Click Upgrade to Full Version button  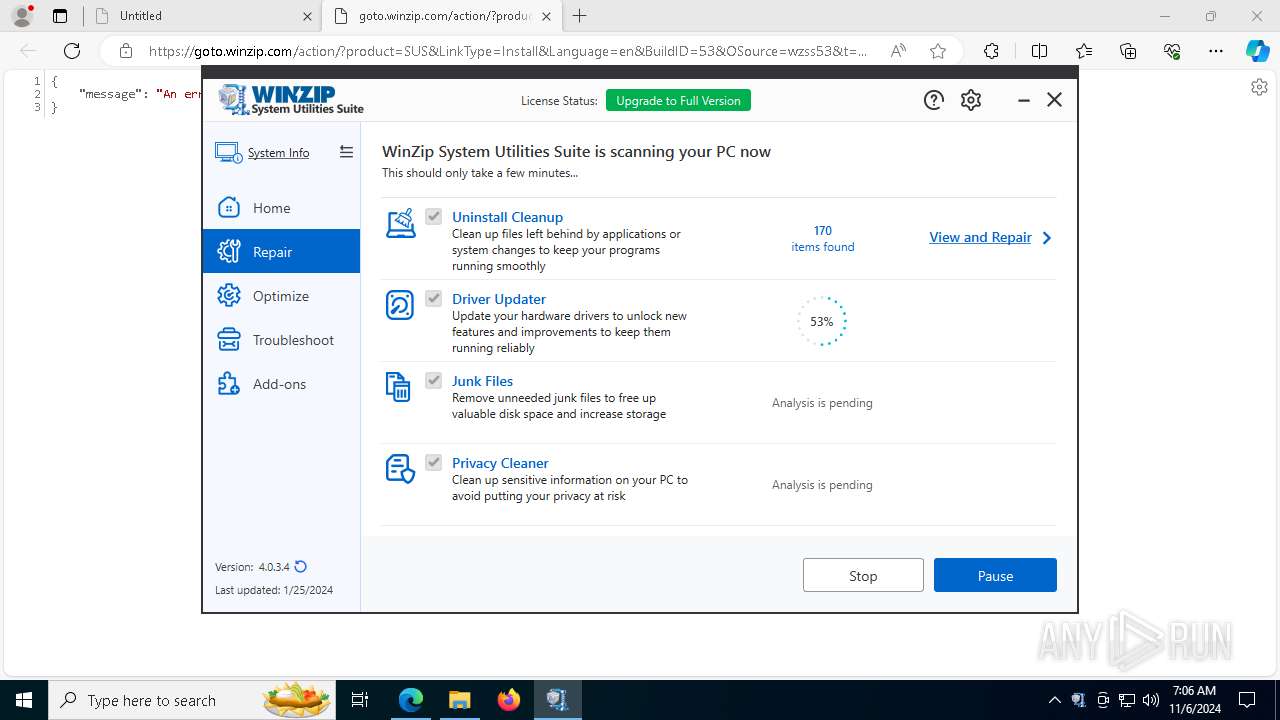pyautogui.click(x=678, y=100)
